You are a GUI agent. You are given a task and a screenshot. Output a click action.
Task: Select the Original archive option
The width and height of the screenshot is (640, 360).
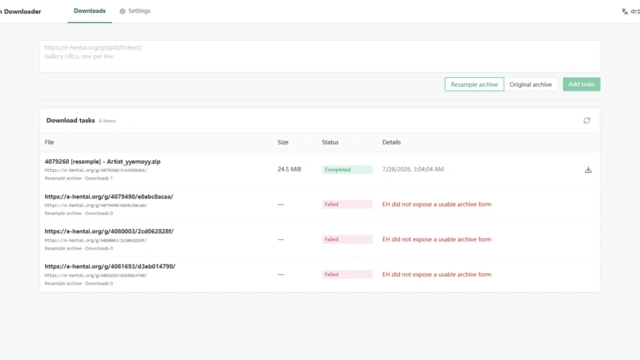(x=531, y=84)
